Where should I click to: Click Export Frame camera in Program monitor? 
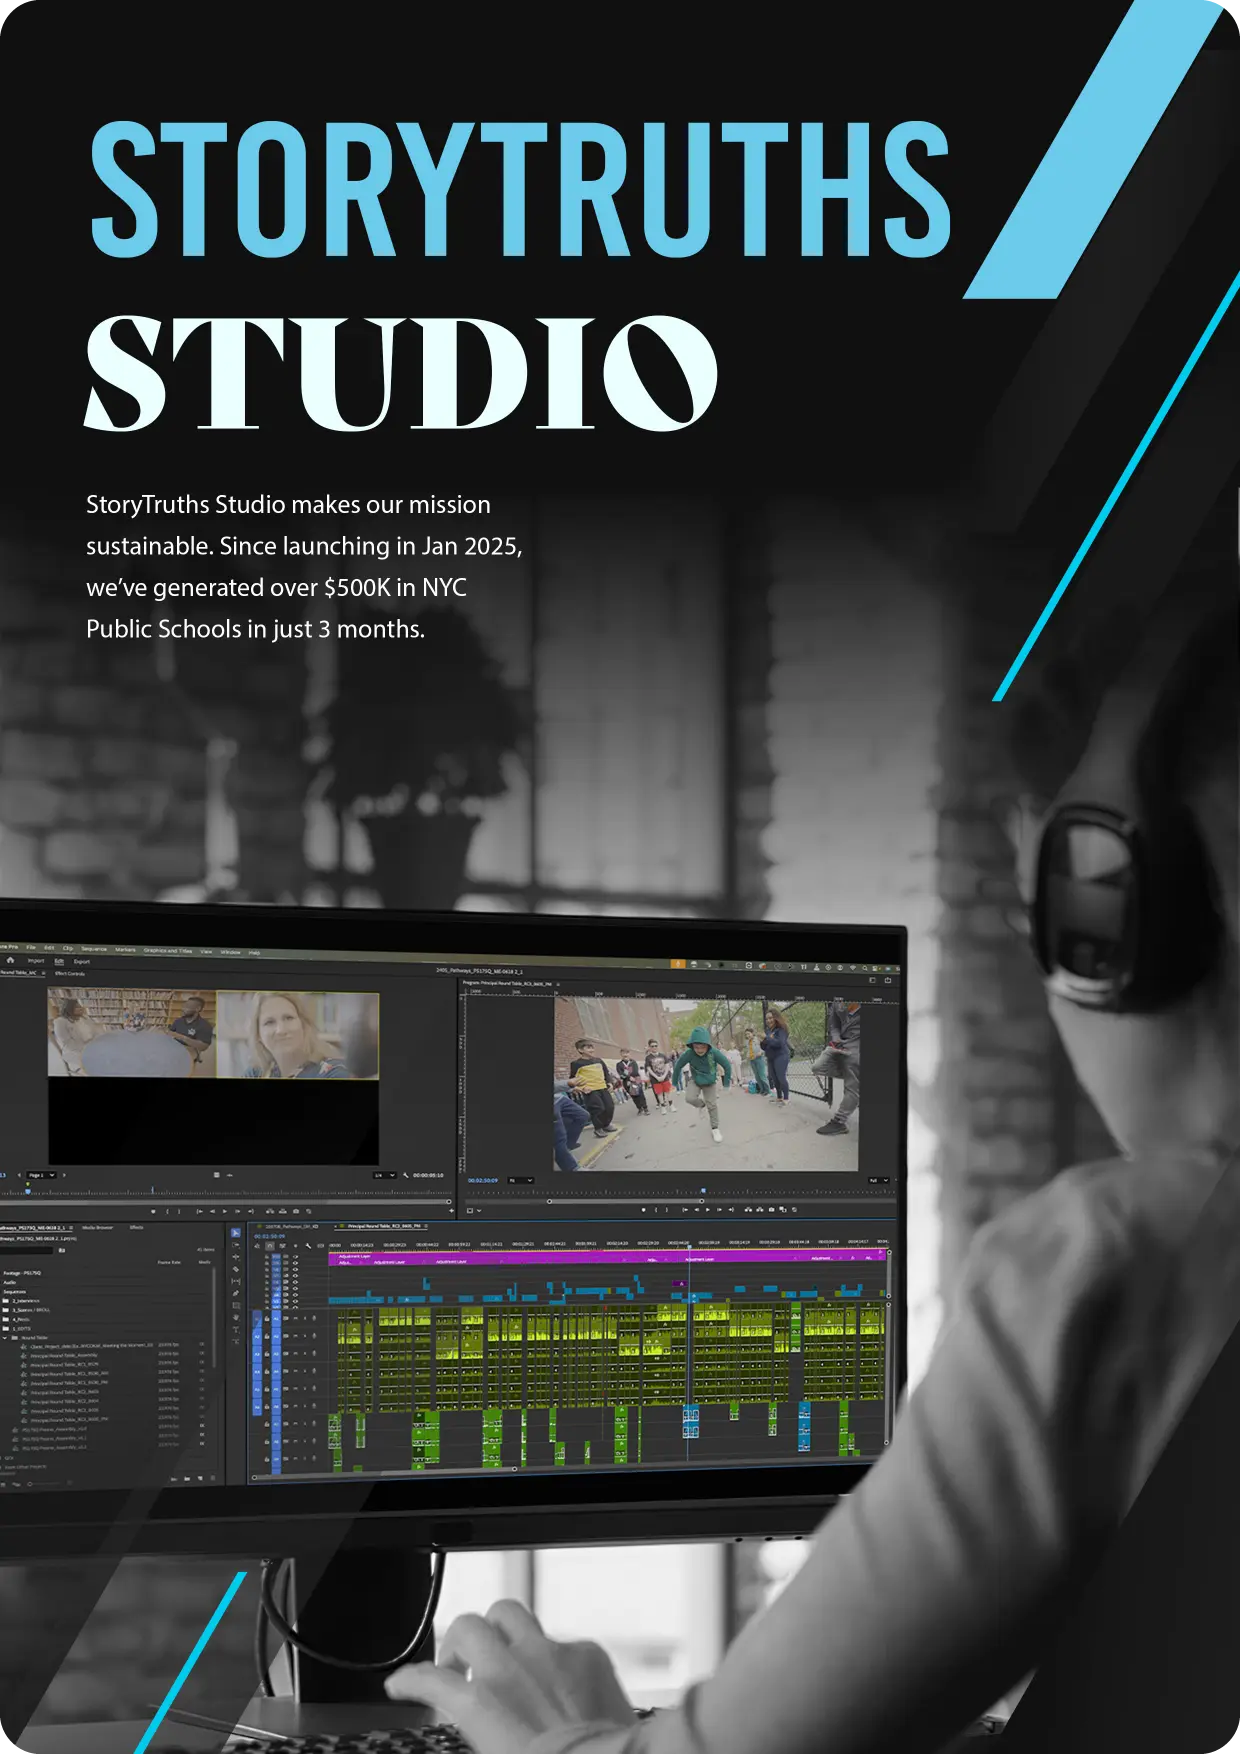point(772,1210)
